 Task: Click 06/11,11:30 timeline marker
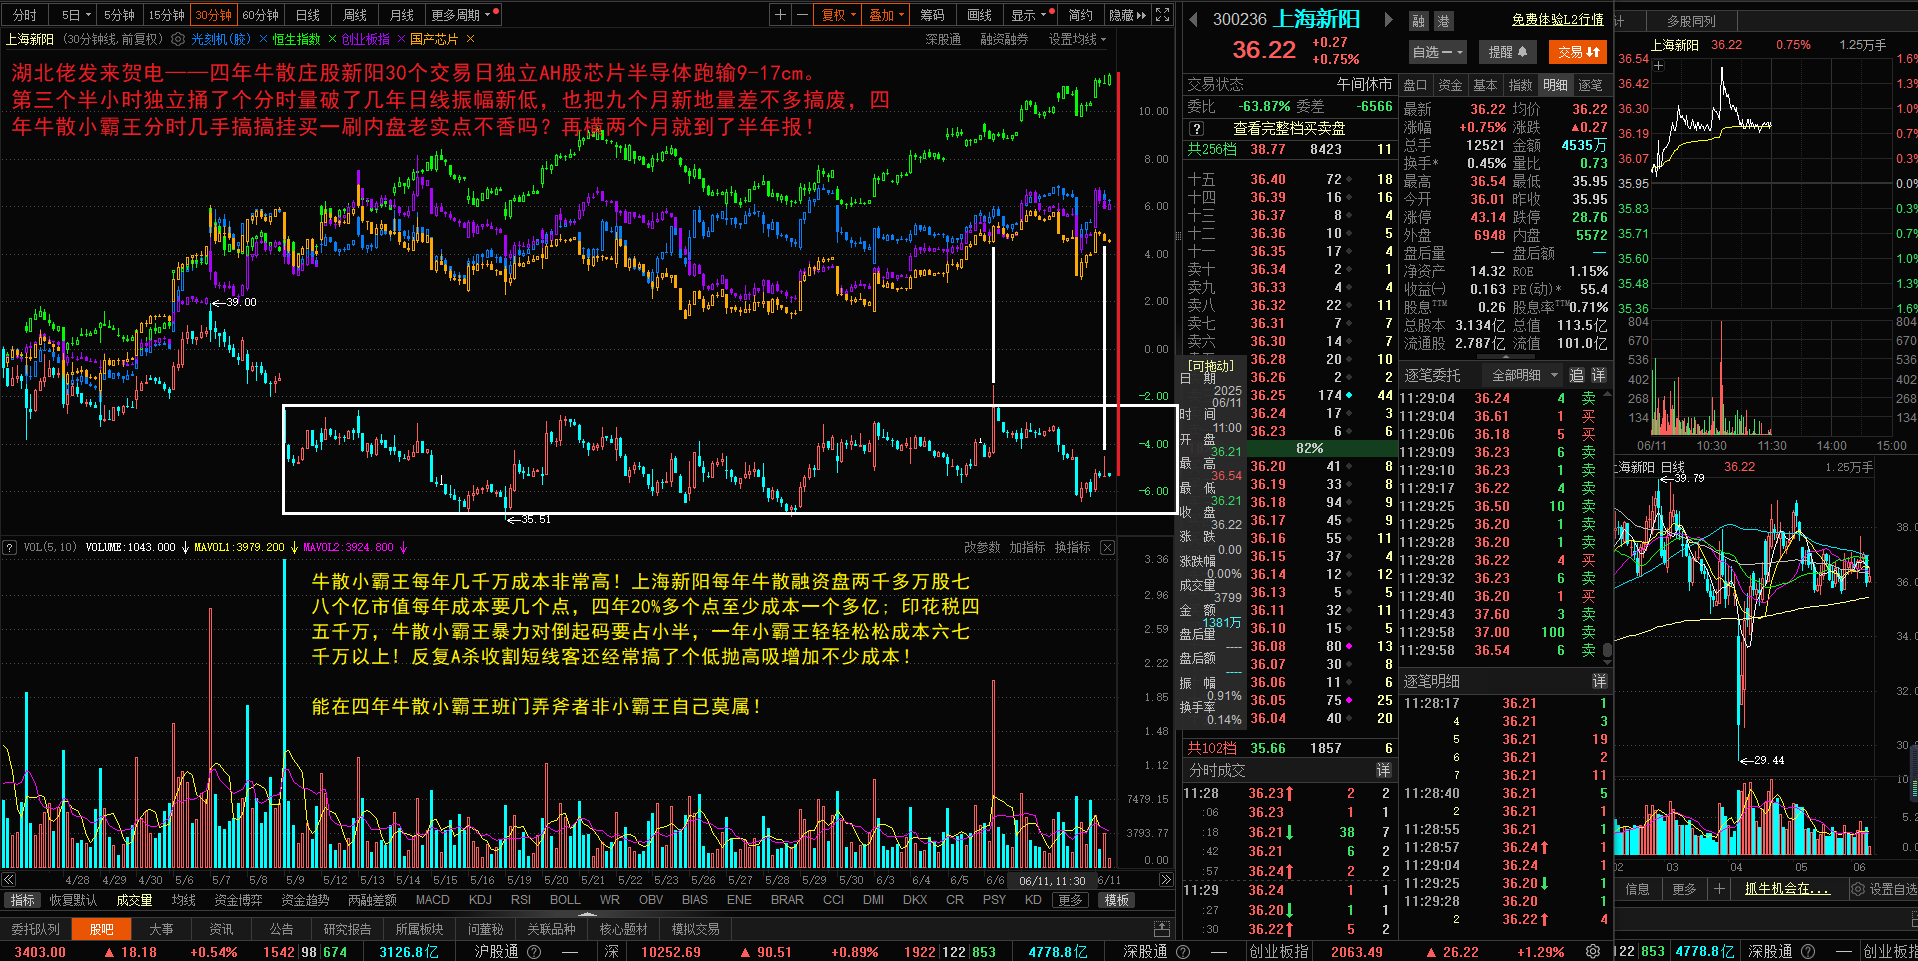pyautogui.click(x=1052, y=880)
